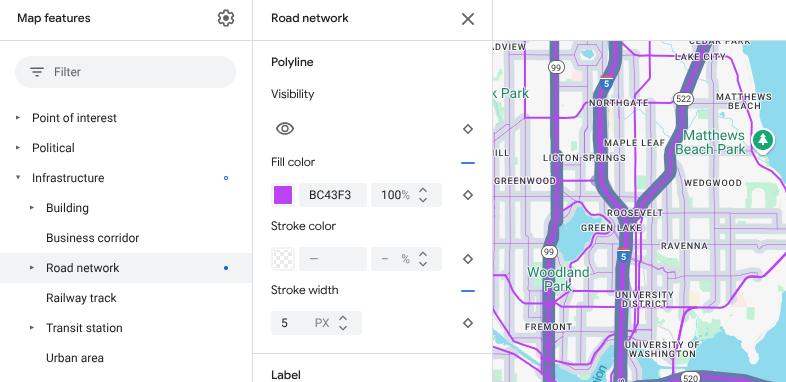Screen dimensions: 786x382
Task: Select Political feature label
Action: (53, 148)
